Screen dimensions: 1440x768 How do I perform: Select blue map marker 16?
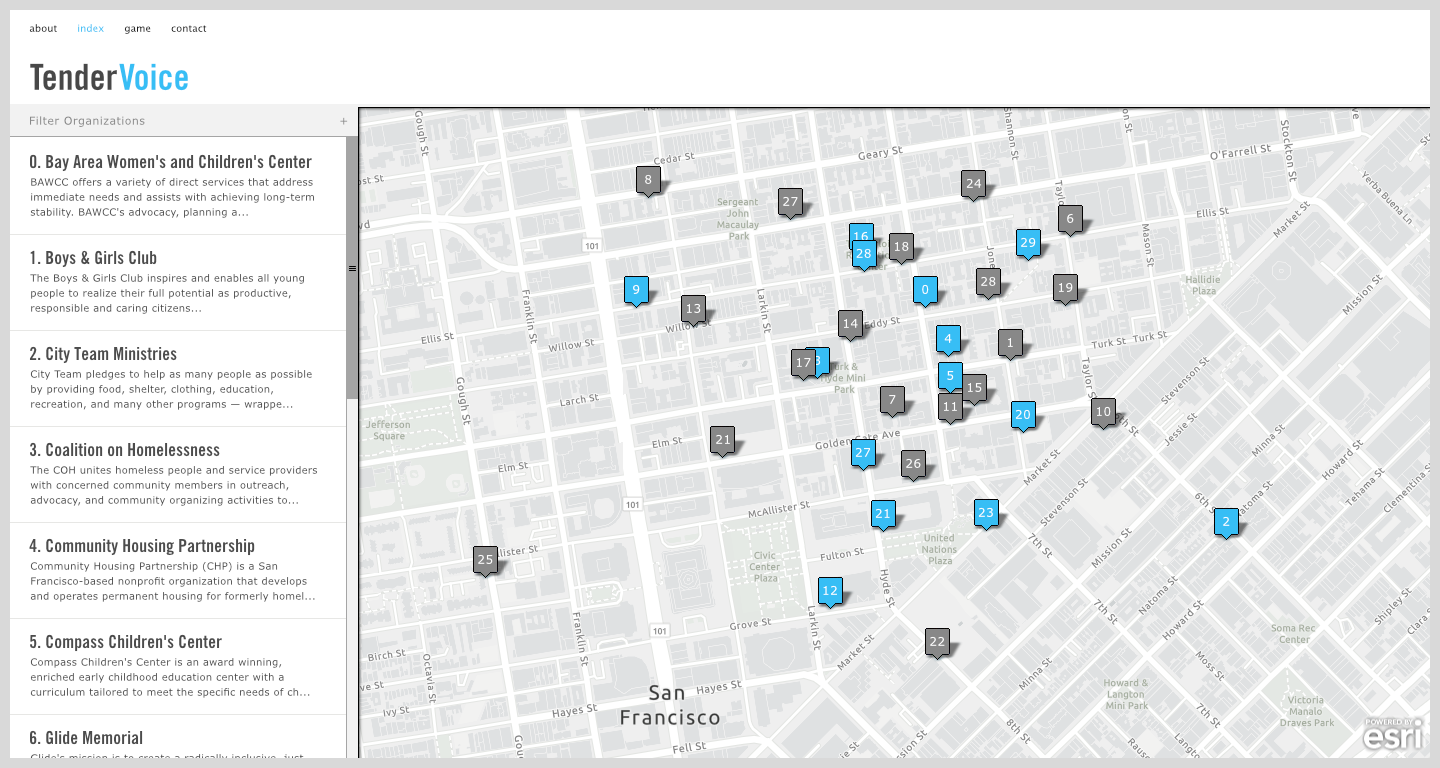click(861, 233)
